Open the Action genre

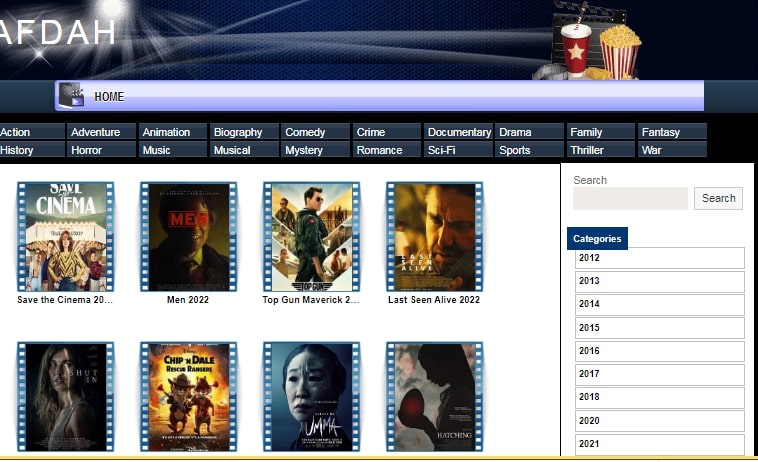point(32,132)
